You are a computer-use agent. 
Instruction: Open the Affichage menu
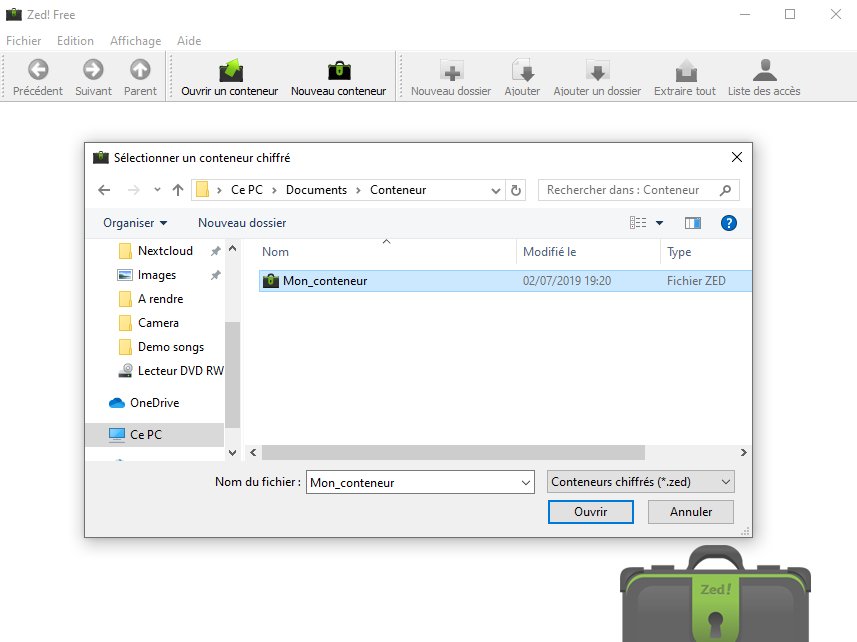pyautogui.click(x=136, y=41)
